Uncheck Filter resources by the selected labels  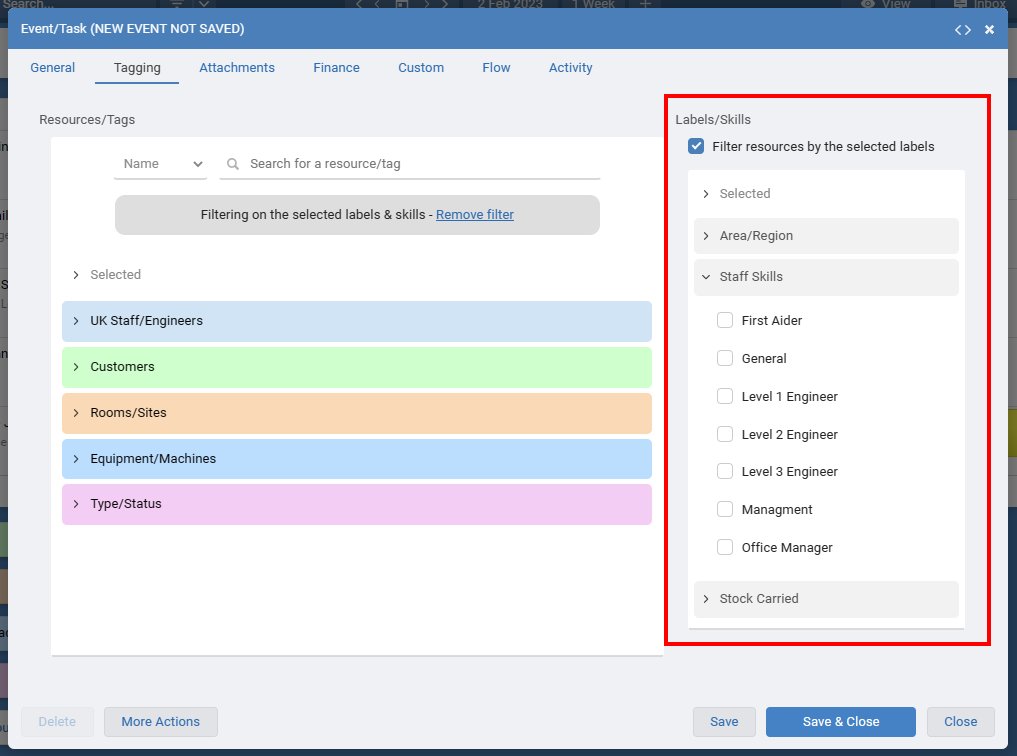[696, 146]
